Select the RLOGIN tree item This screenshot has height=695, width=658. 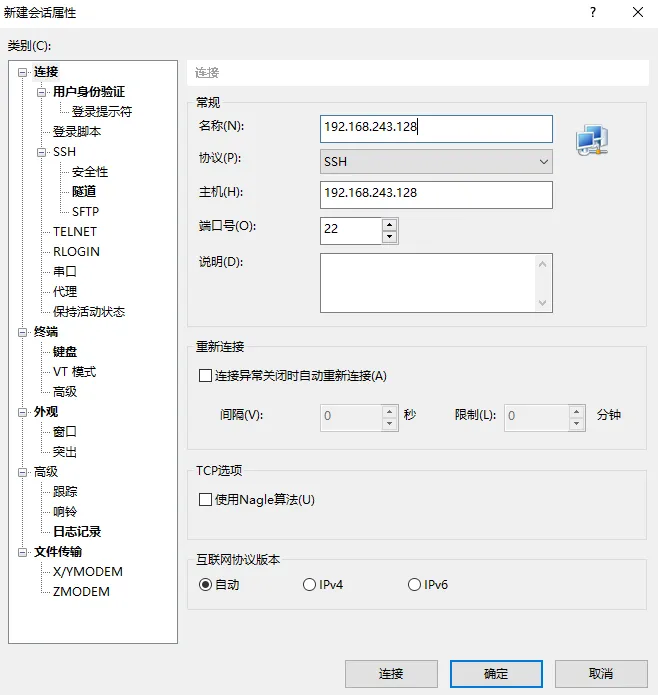pos(76,252)
